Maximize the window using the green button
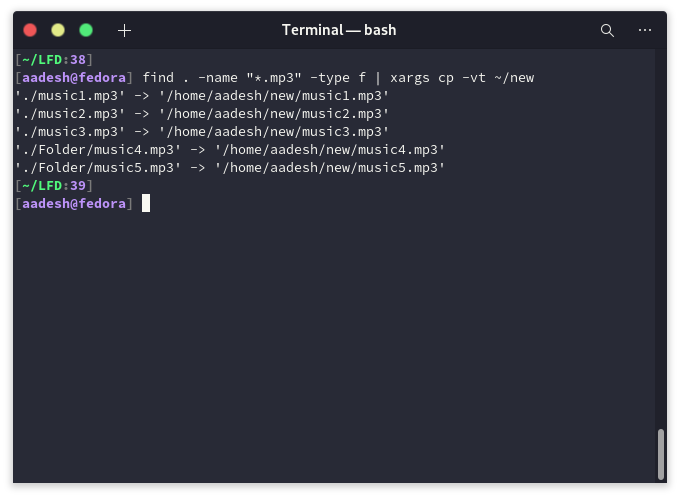The image size is (680, 498). point(86,30)
